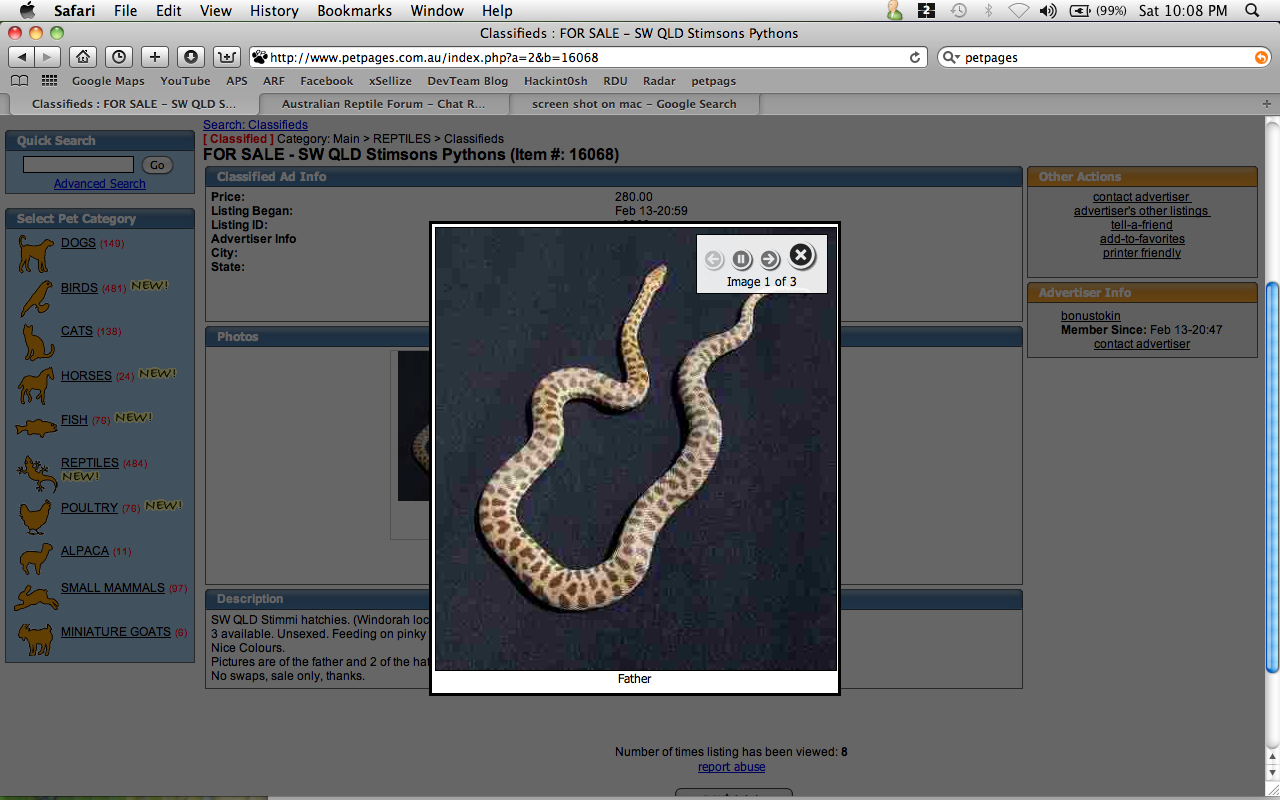Click the father python lightbox image
This screenshot has height=800, width=1280.
(x=635, y=448)
